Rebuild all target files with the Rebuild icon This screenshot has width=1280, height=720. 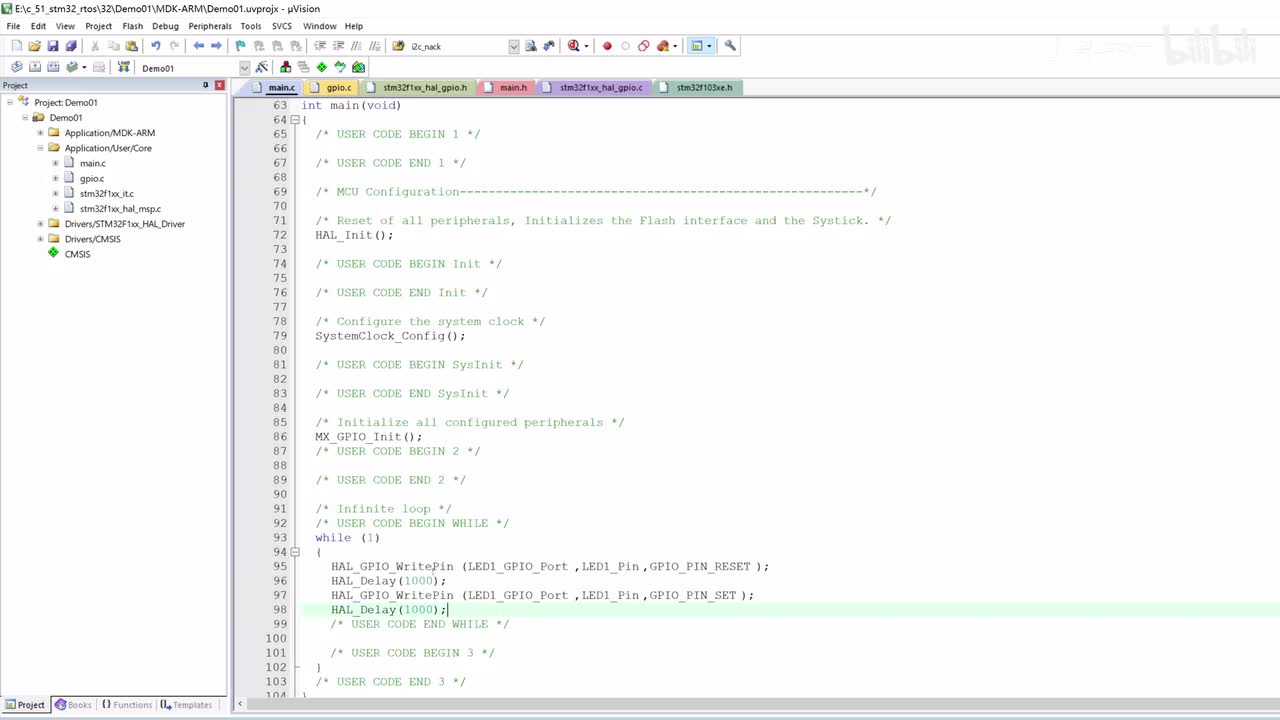[x=53, y=67]
